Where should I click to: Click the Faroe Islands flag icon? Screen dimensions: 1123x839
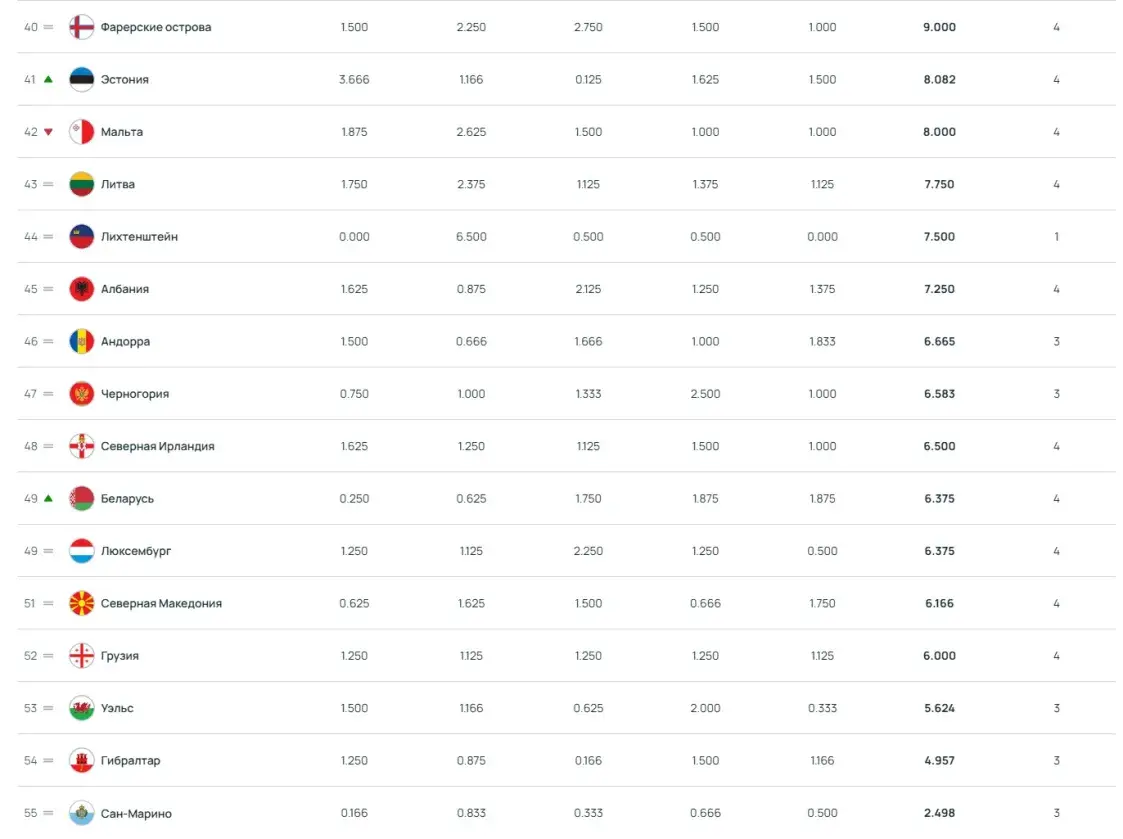[81, 27]
